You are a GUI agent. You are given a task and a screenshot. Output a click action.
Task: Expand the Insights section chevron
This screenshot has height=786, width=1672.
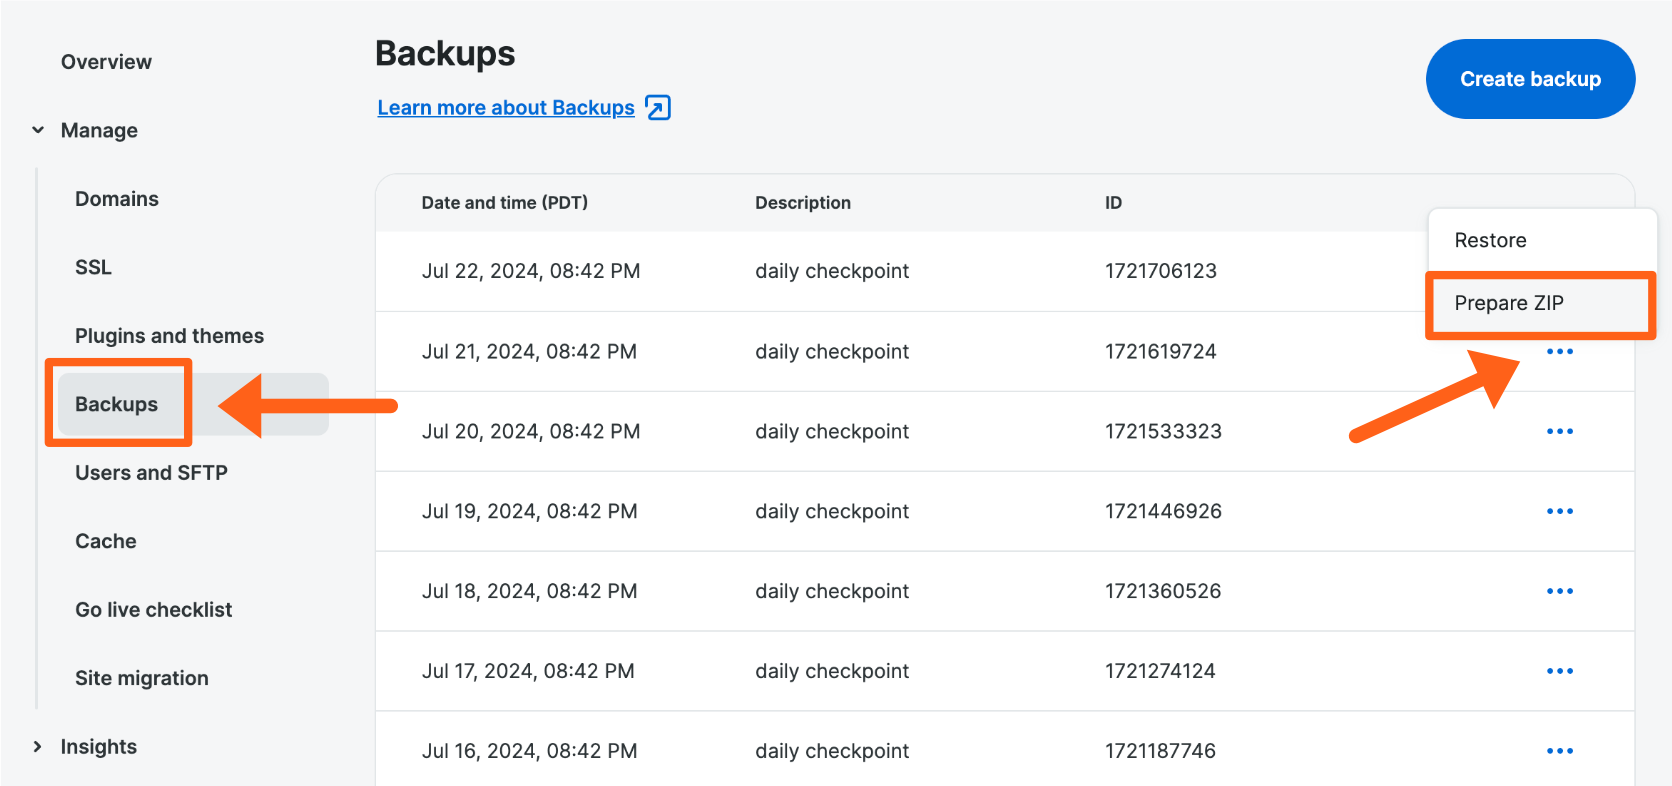(38, 747)
